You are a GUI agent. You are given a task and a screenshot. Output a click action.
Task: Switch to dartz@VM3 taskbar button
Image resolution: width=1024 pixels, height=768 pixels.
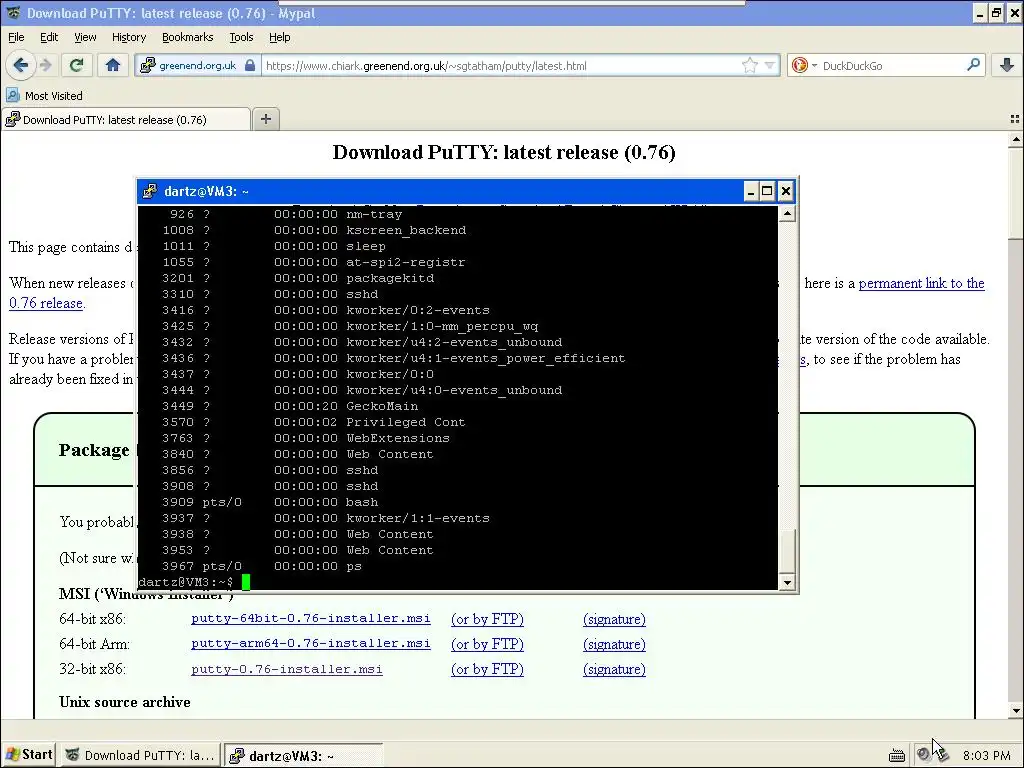click(x=303, y=756)
